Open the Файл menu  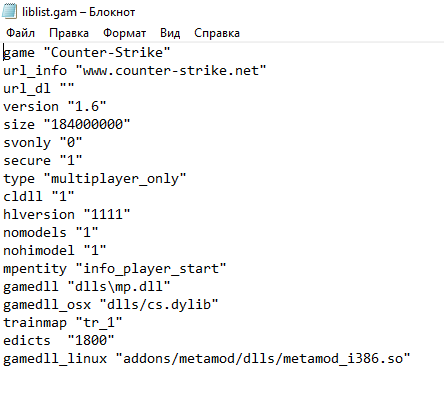coord(20,33)
